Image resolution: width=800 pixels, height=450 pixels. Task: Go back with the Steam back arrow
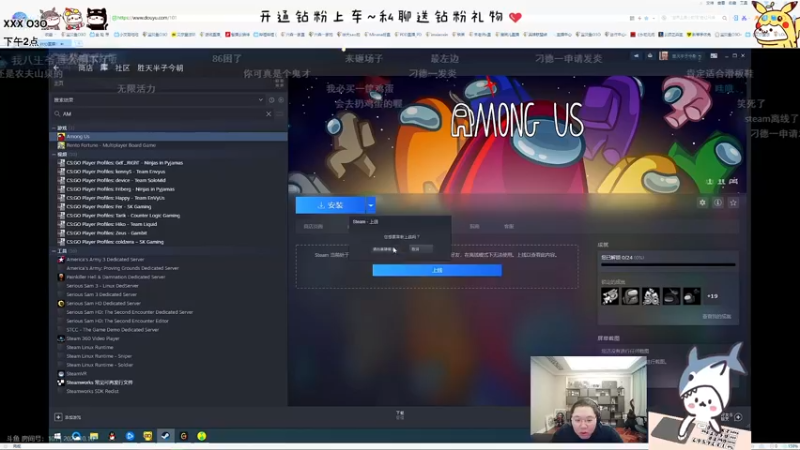pyautogui.click(x=56, y=68)
